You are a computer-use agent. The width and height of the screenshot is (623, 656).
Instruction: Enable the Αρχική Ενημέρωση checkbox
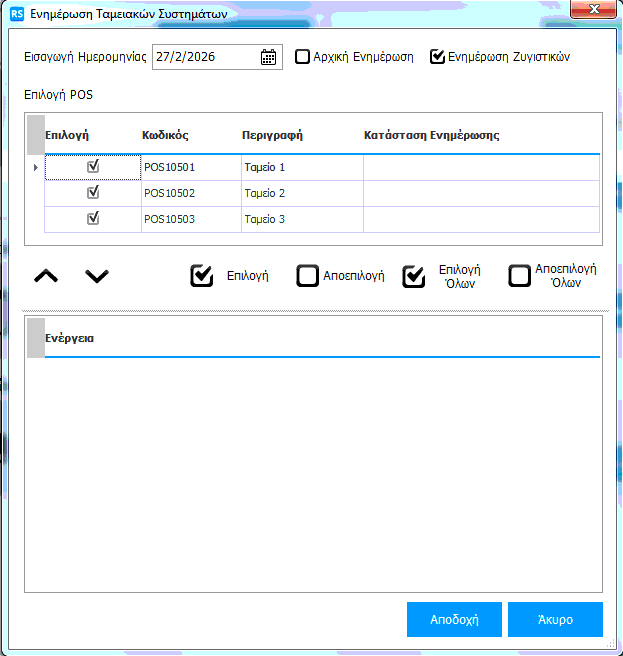(x=303, y=57)
